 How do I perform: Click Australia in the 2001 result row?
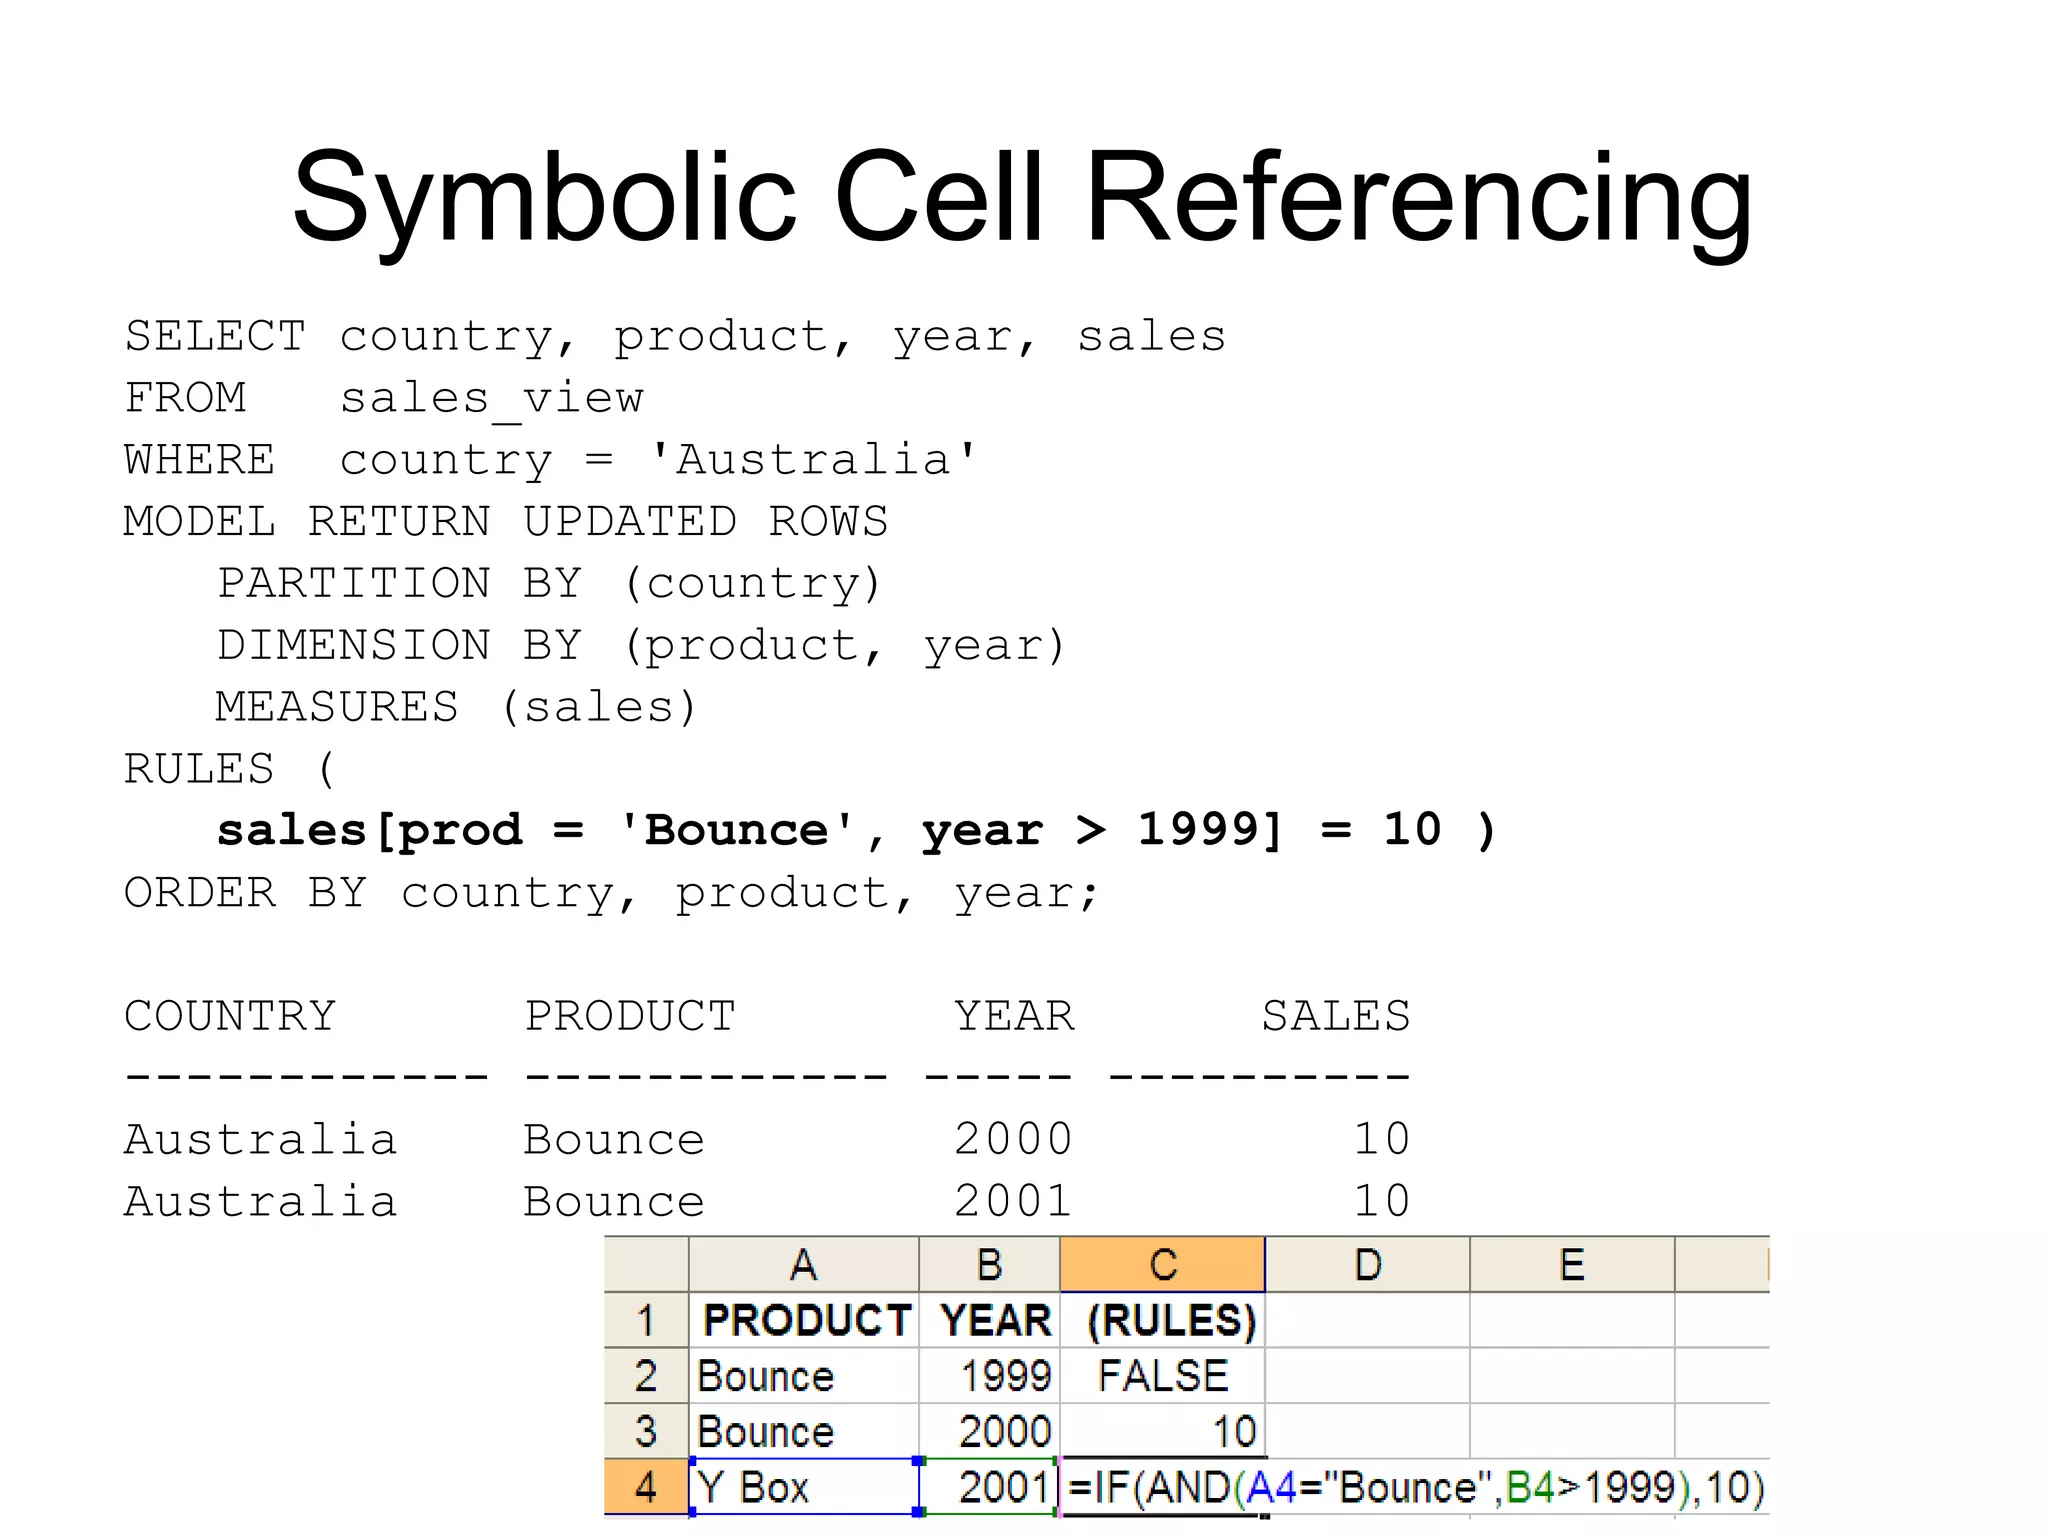[261, 1202]
